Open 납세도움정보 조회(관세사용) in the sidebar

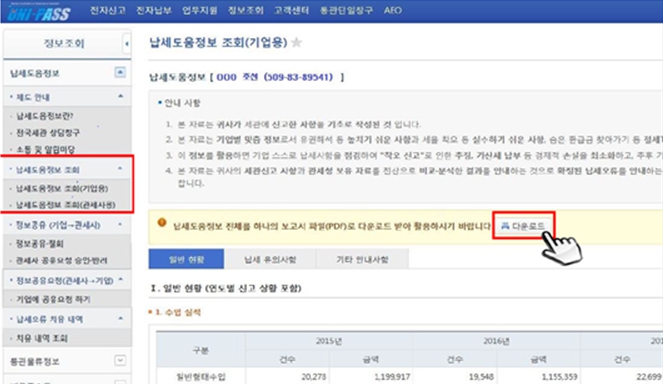66,205
